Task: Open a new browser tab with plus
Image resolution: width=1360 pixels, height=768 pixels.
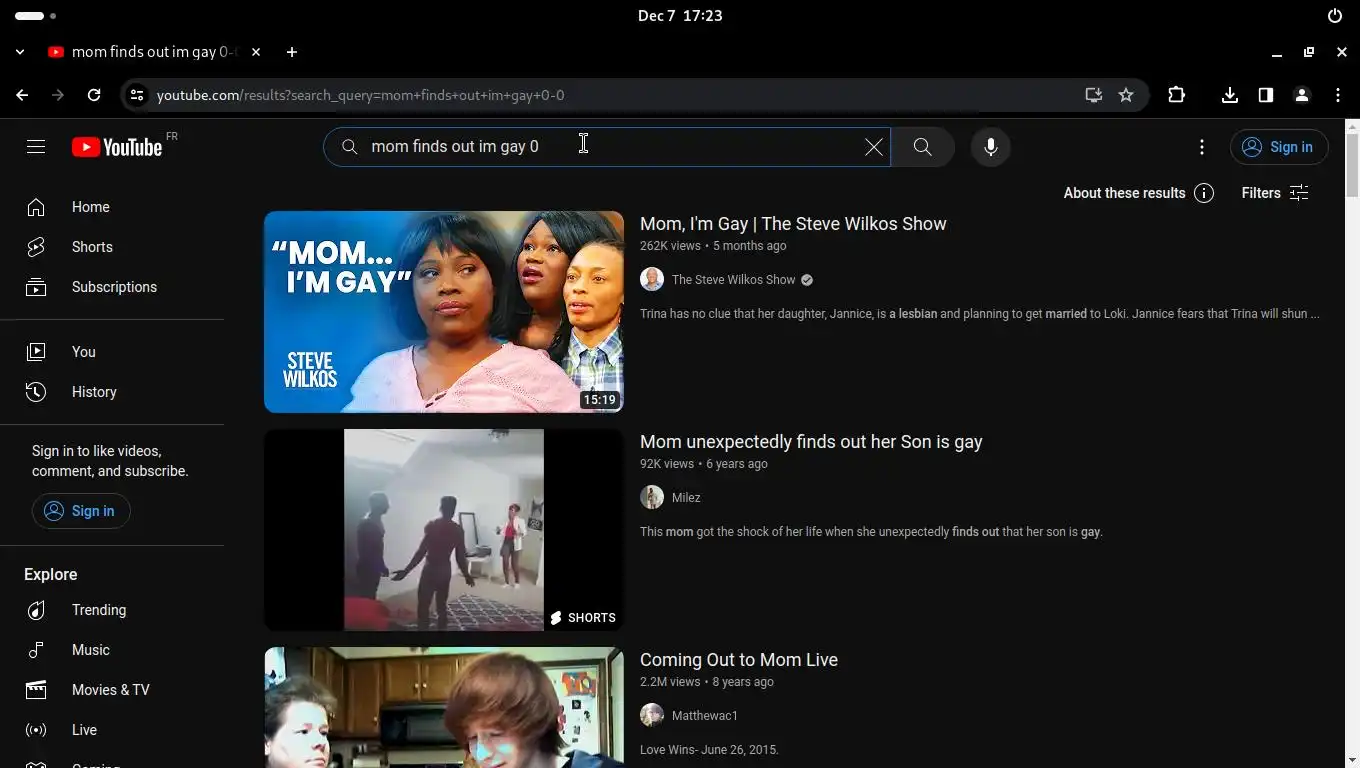Action: coord(292,52)
